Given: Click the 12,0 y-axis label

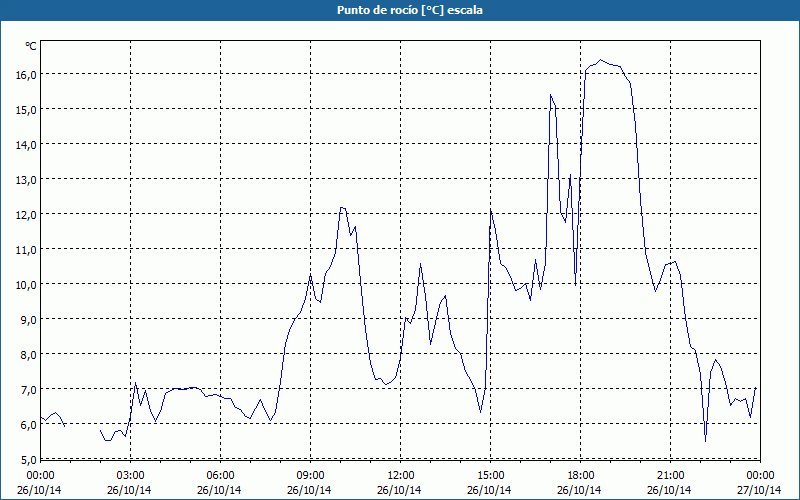Looking at the screenshot, I should (27, 214).
